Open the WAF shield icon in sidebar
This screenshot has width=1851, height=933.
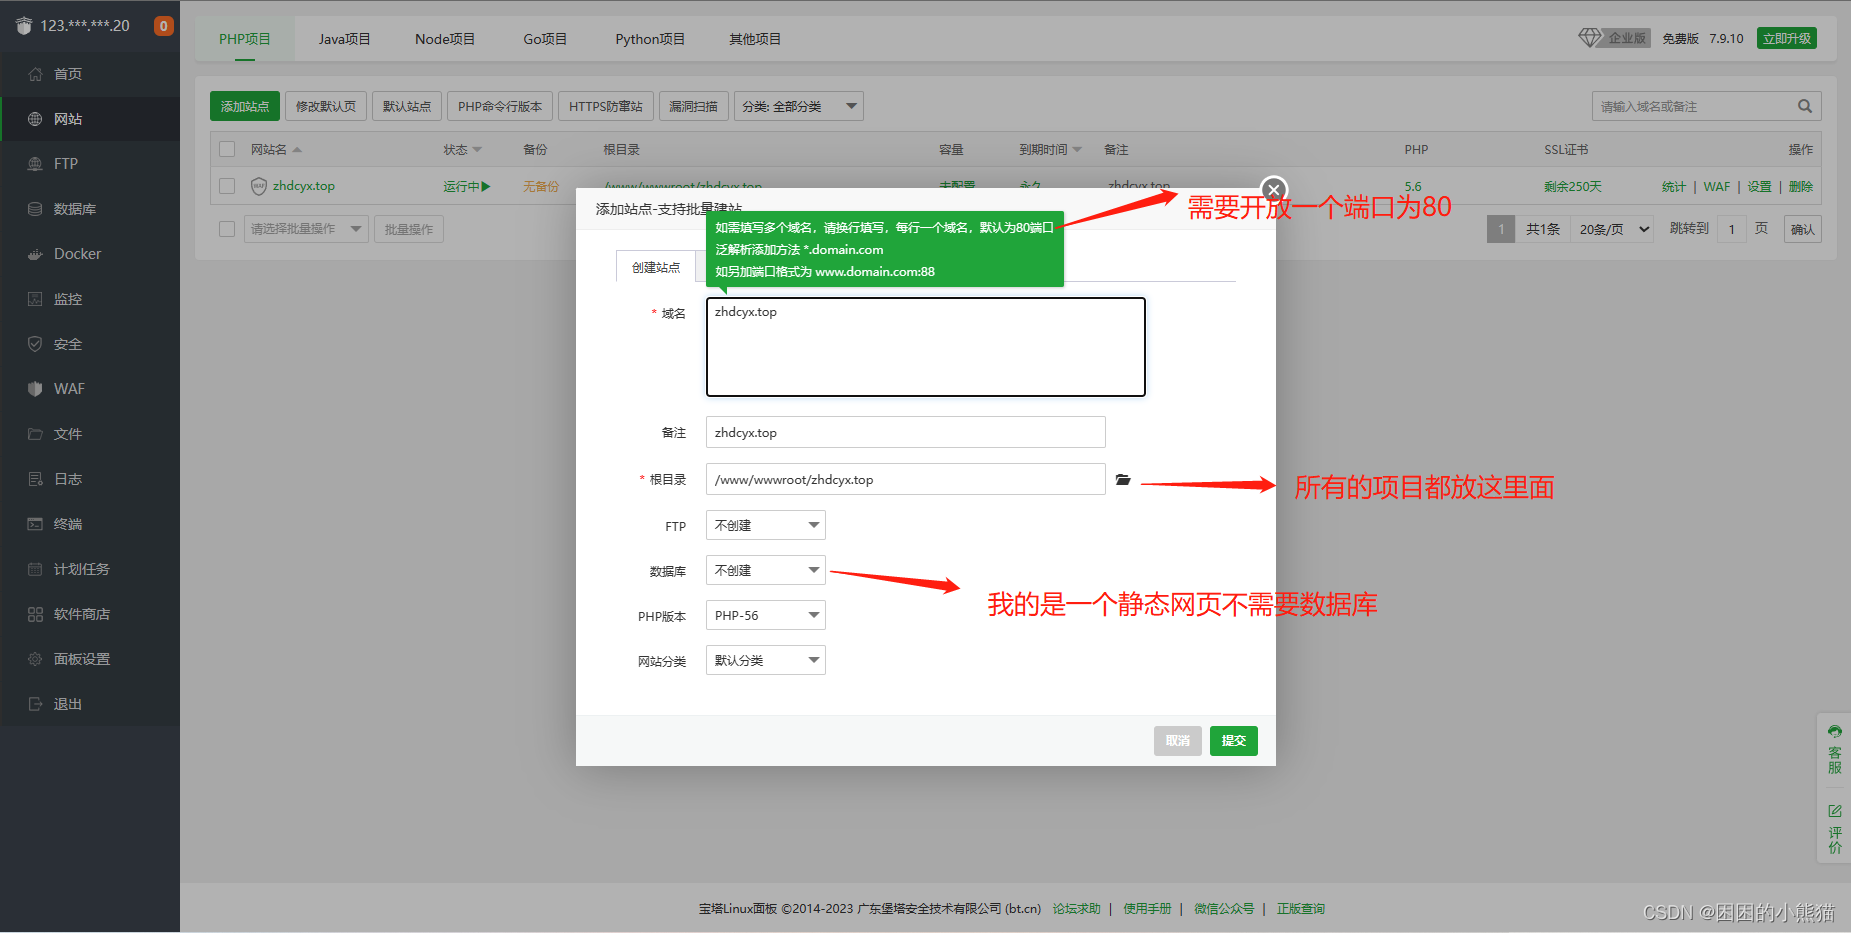[x=35, y=389]
